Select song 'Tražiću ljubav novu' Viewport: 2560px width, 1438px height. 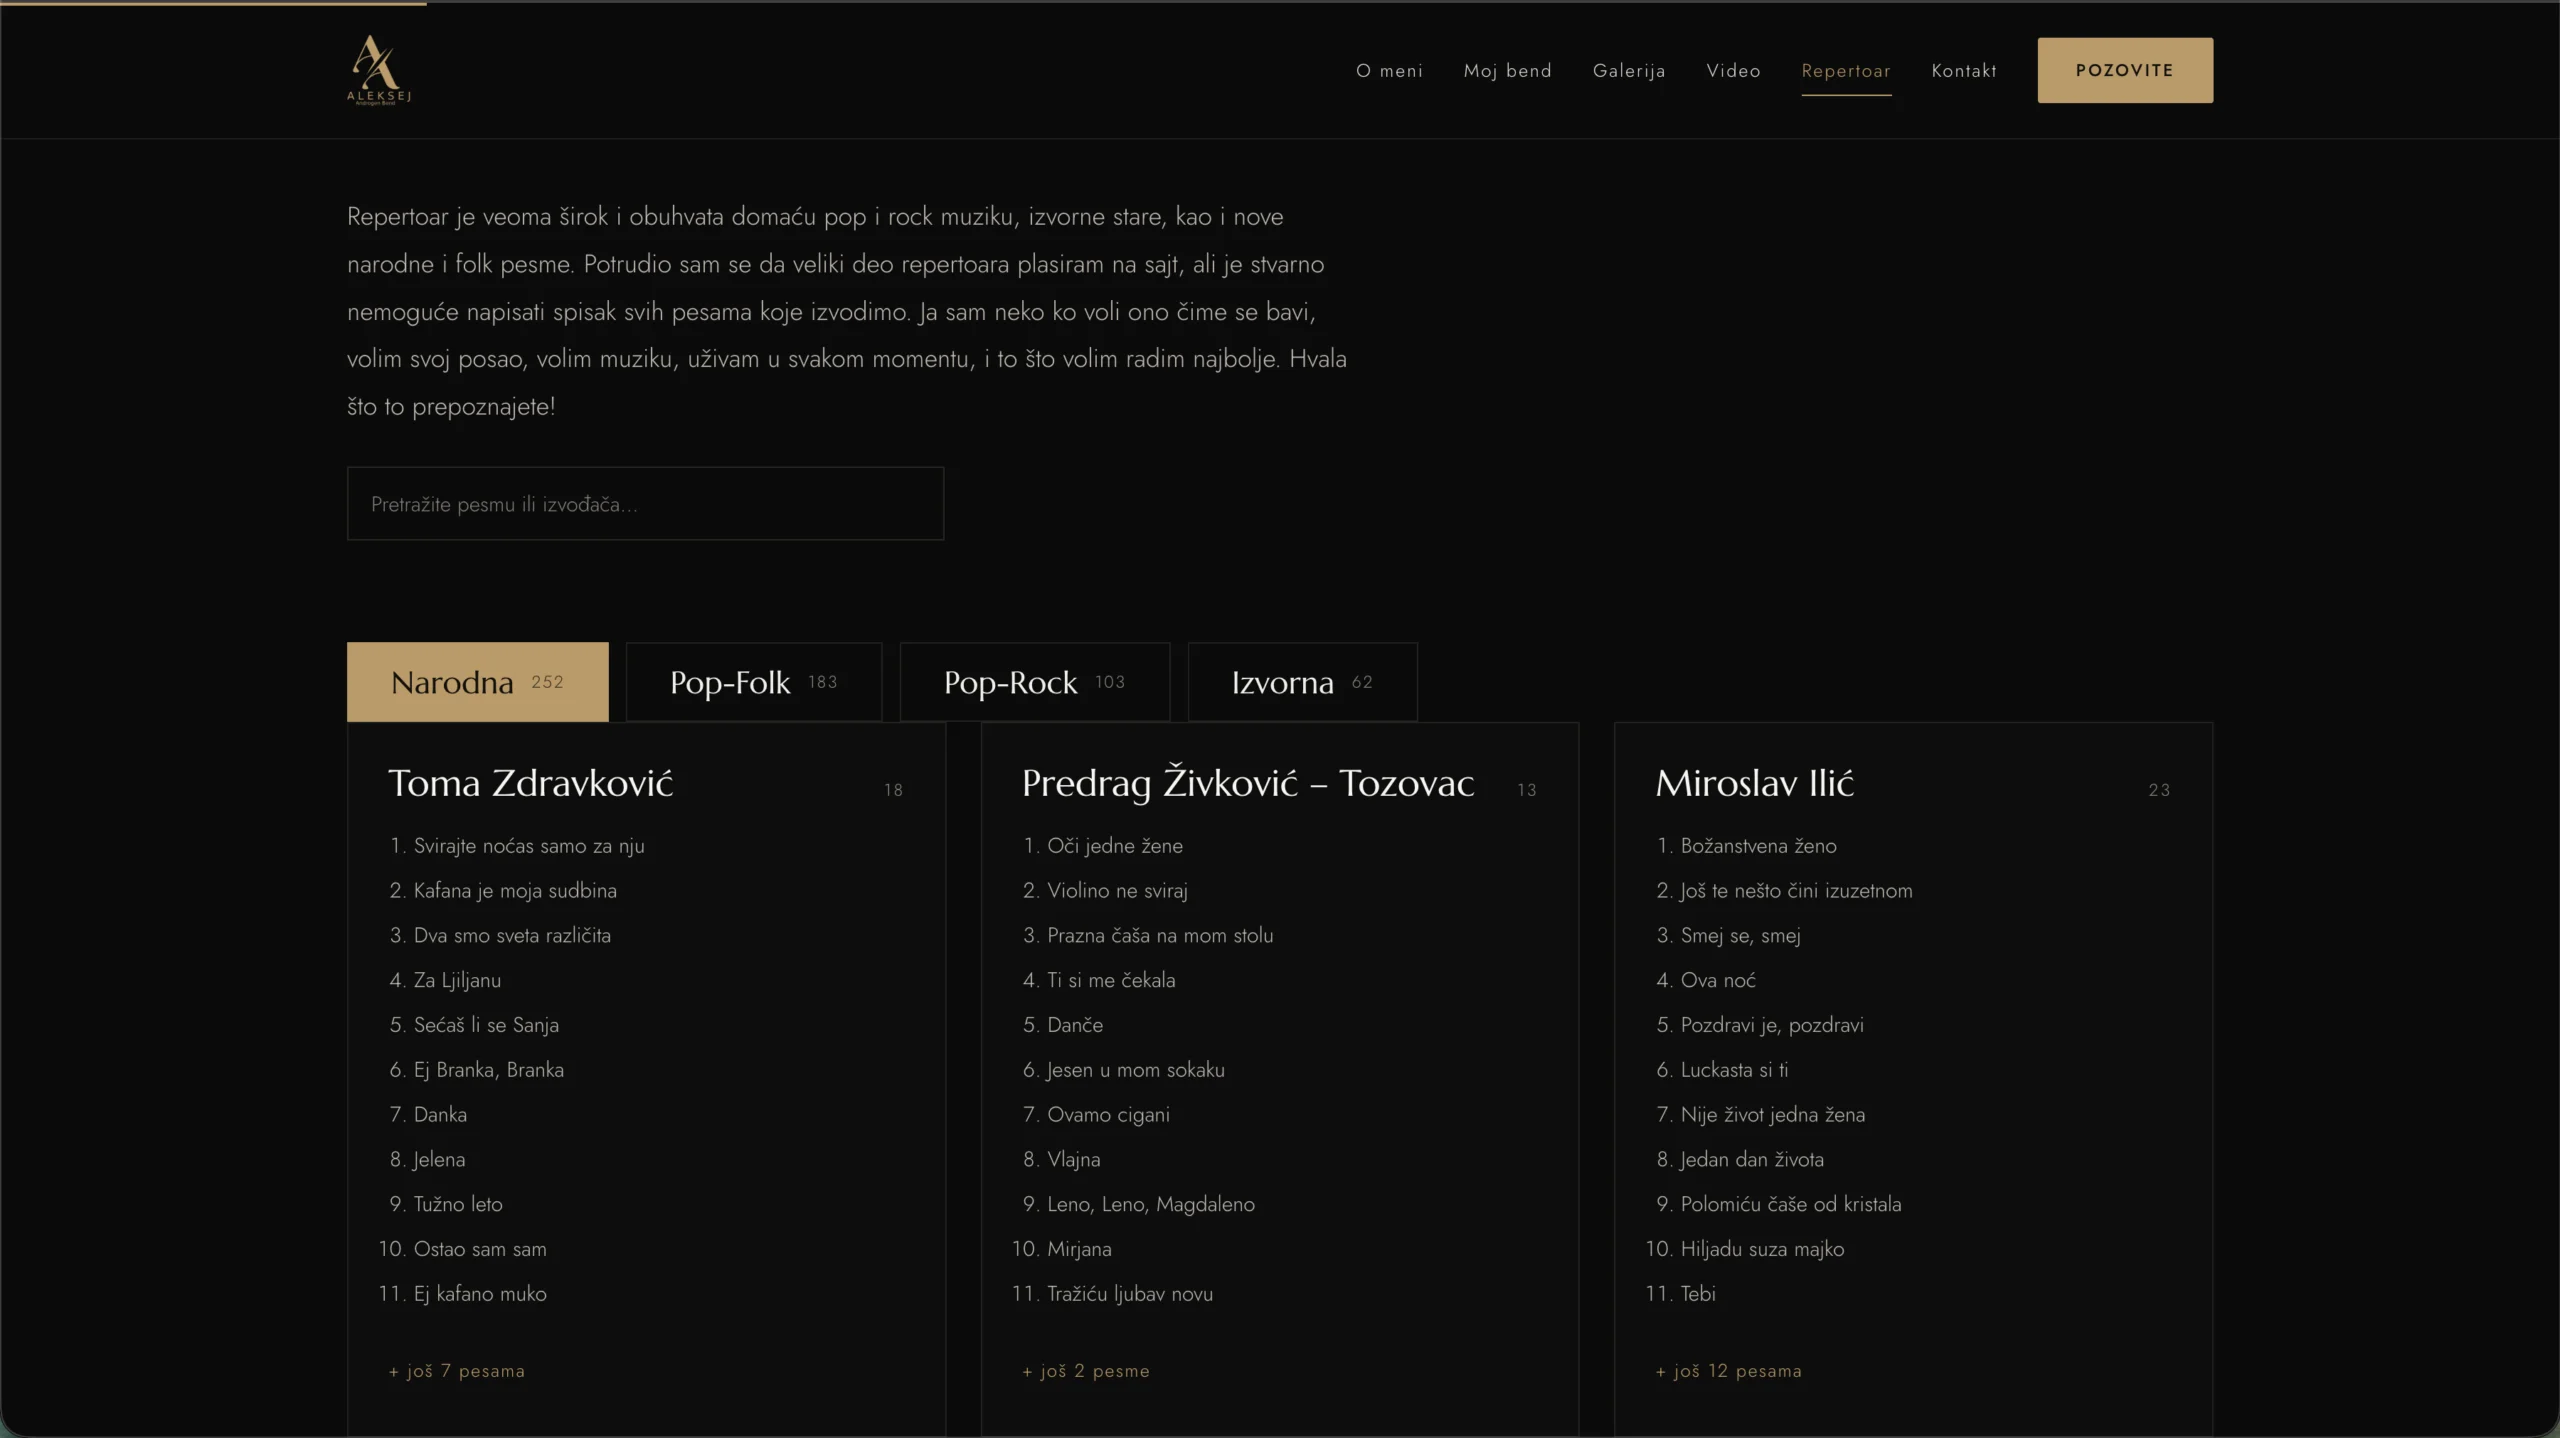[x=1130, y=1294]
